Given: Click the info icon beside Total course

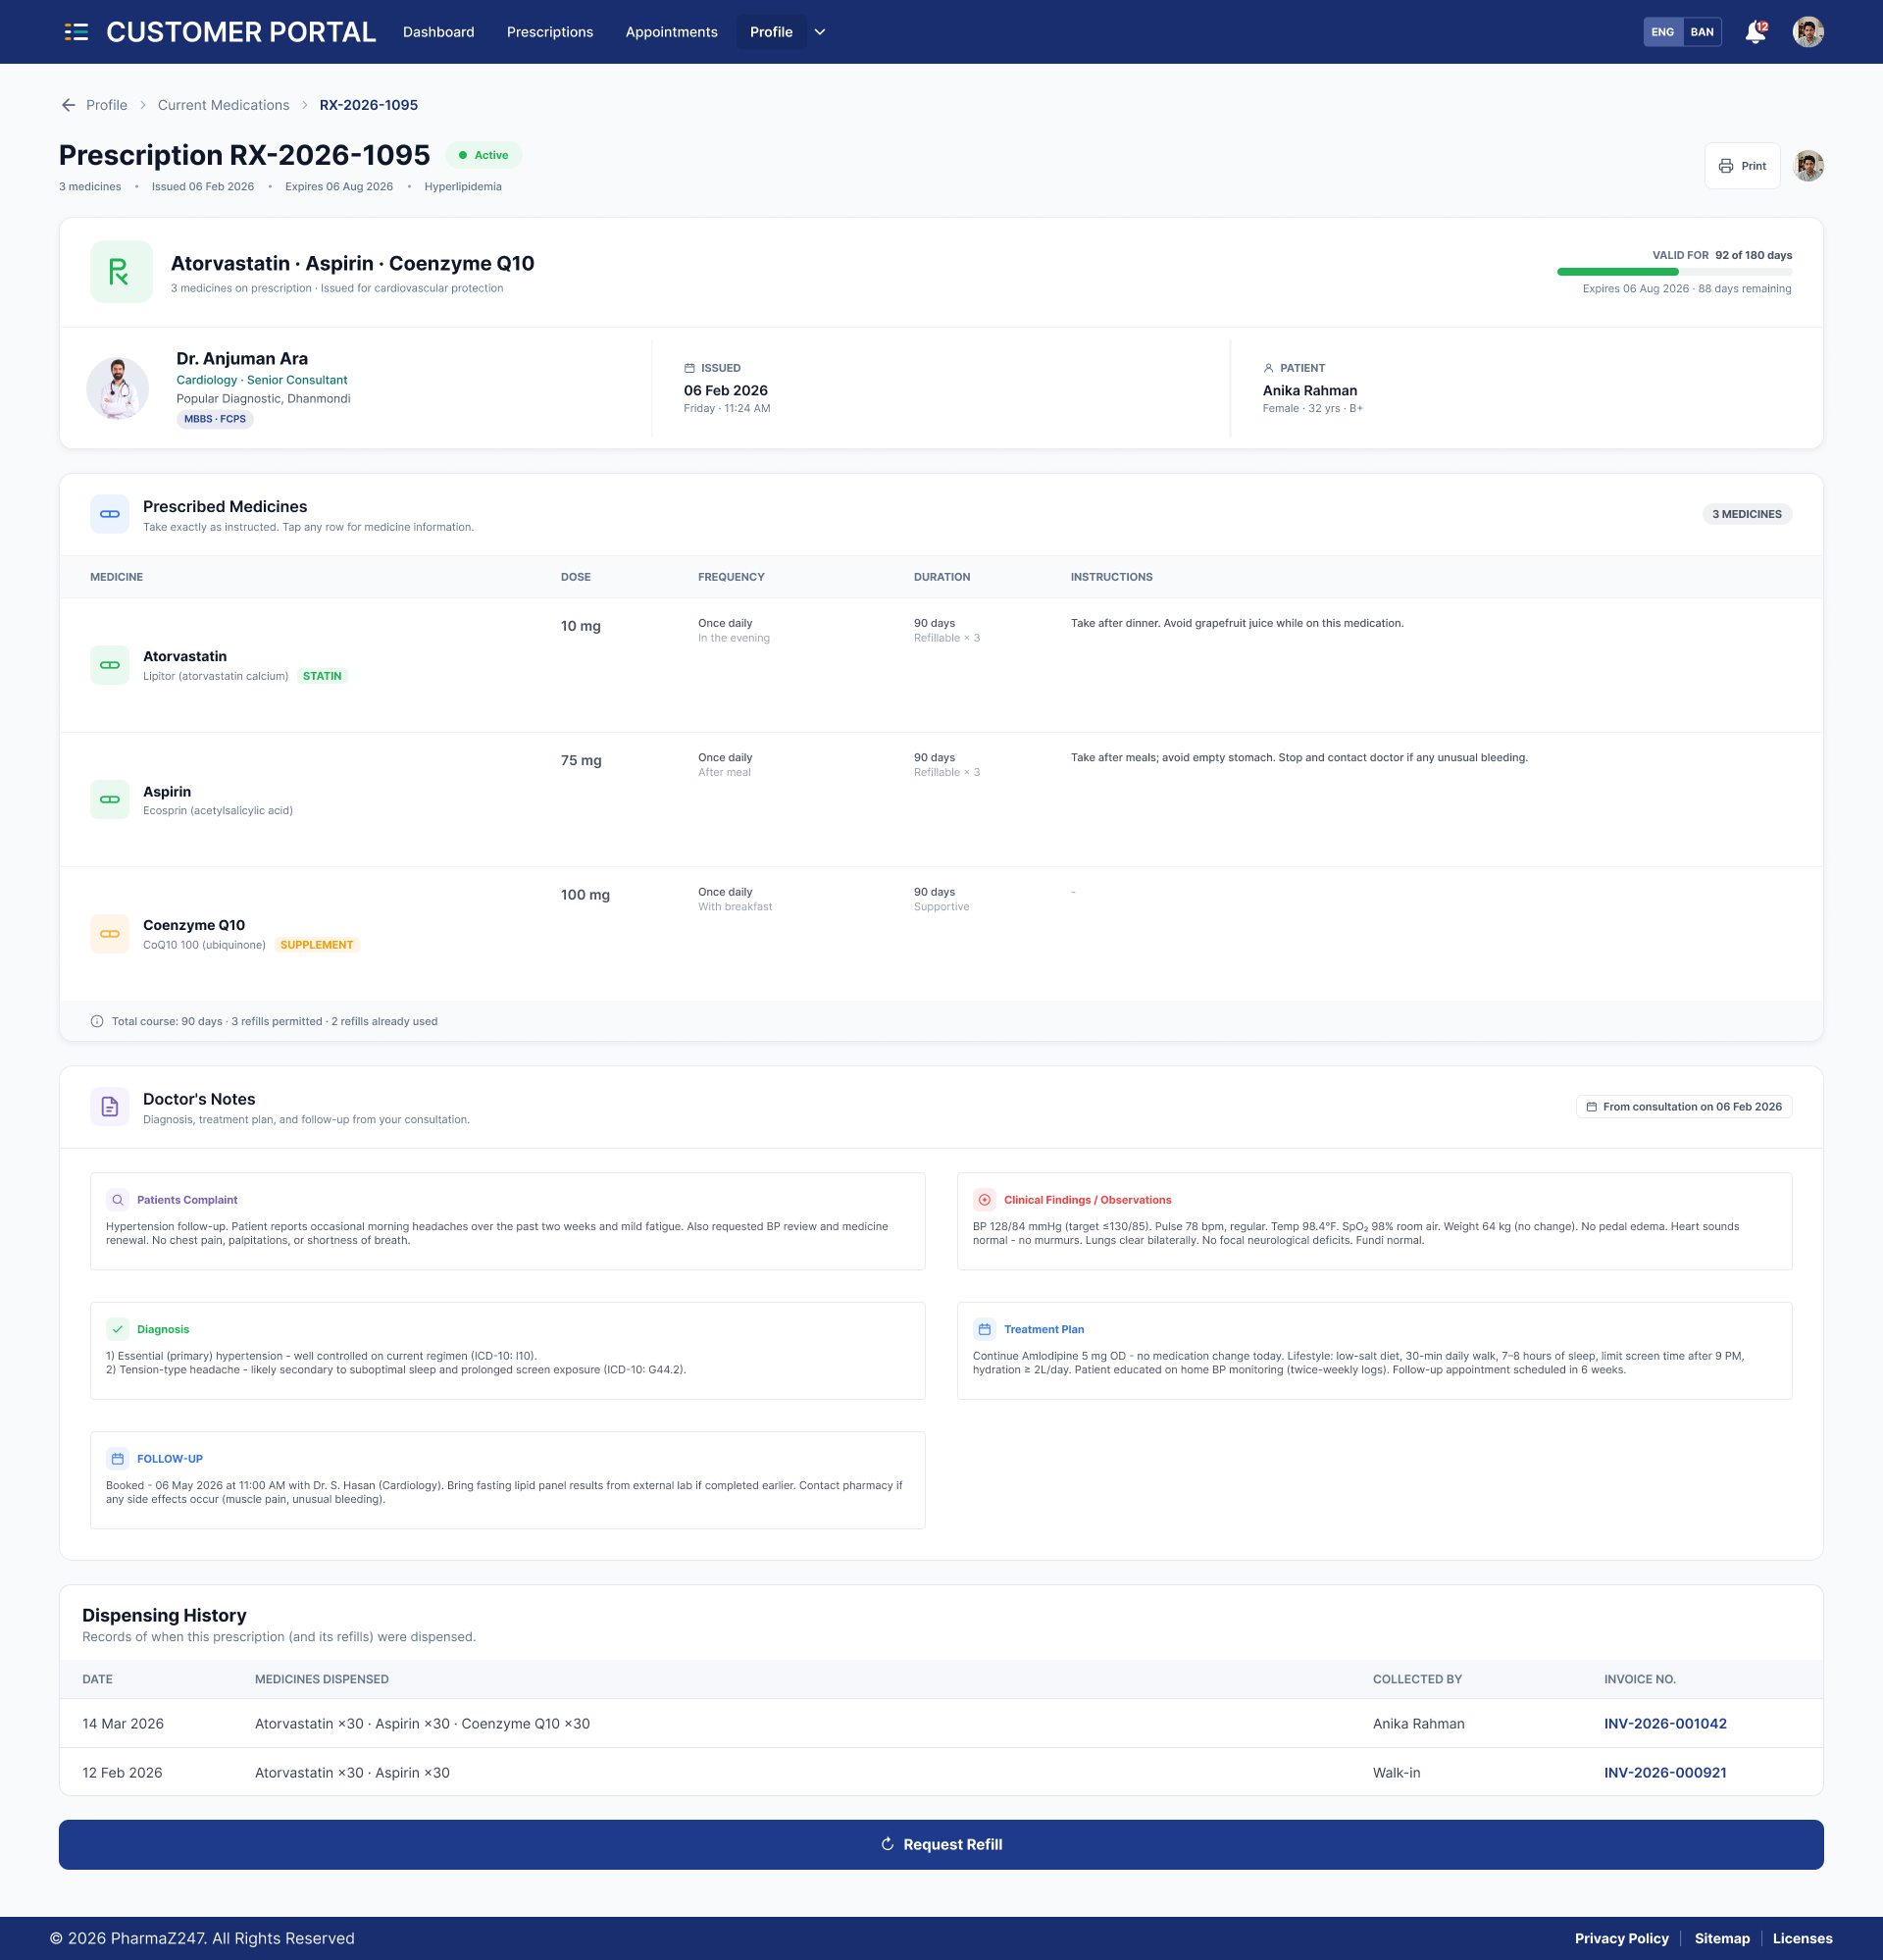Looking at the screenshot, I should 97,1021.
